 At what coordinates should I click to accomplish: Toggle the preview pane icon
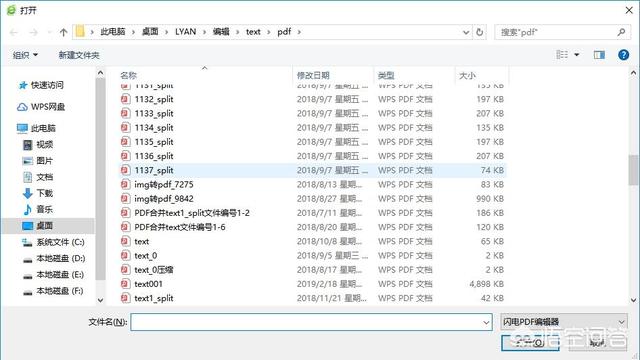click(x=599, y=55)
